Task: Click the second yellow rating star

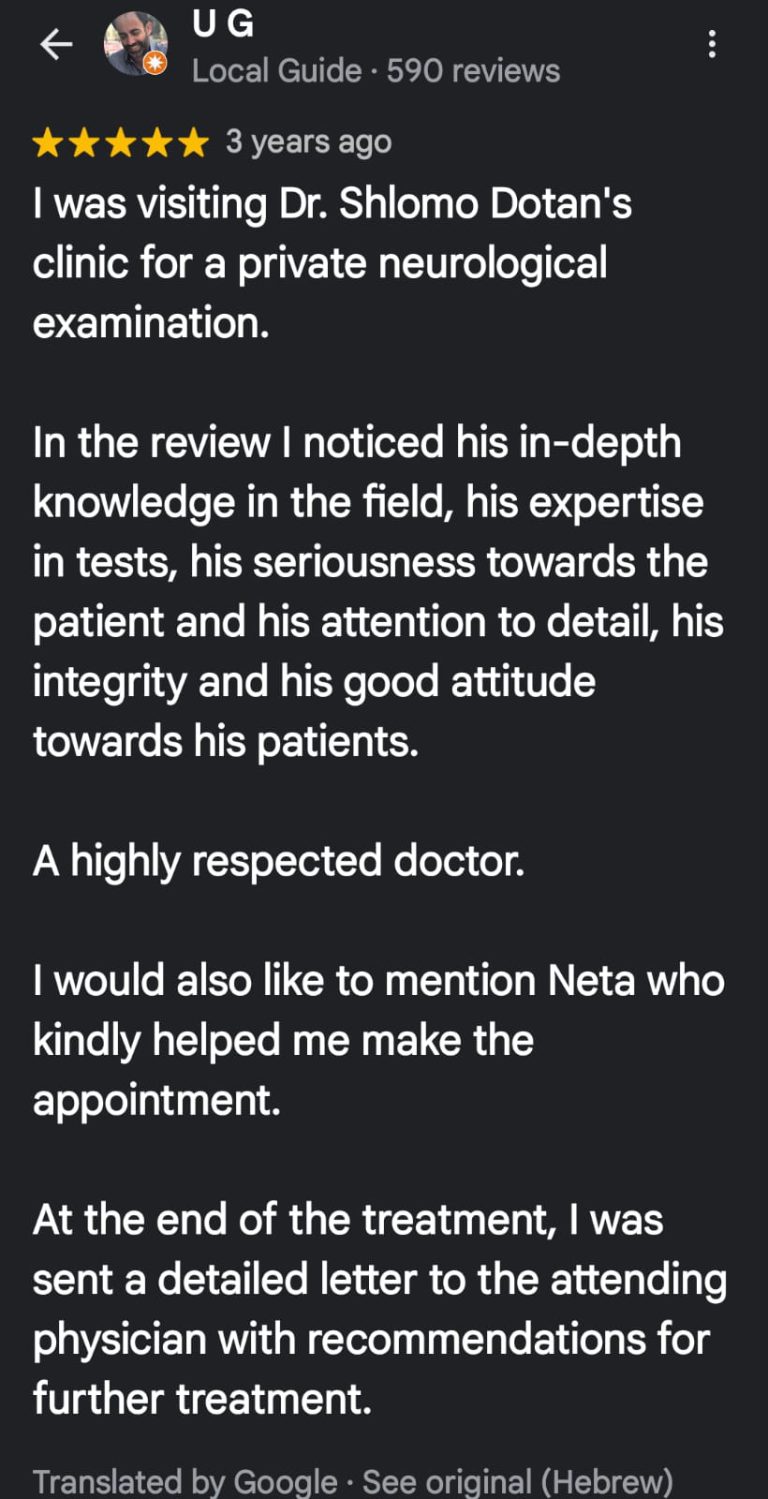Action: tap(84, 144)
